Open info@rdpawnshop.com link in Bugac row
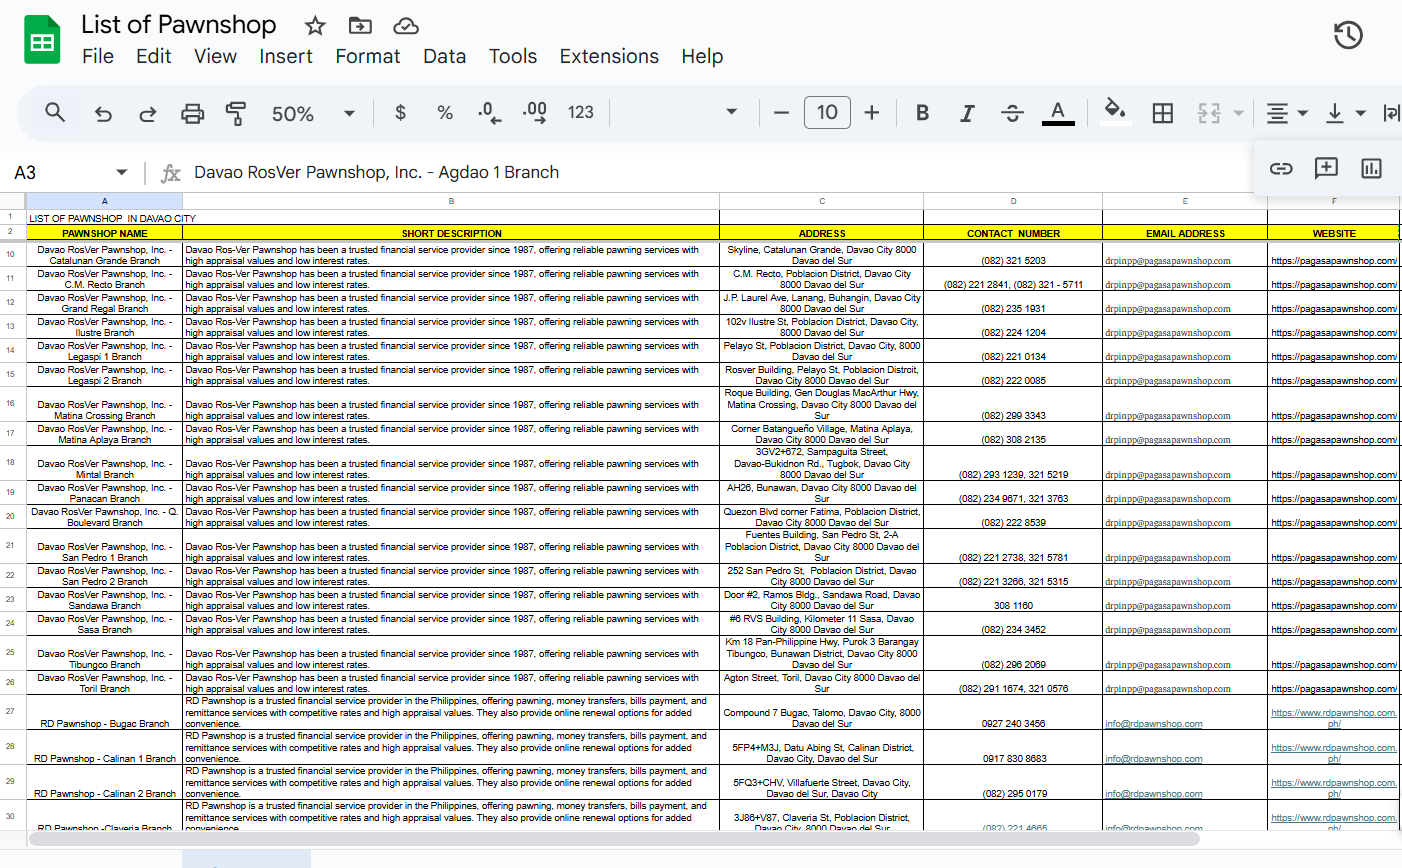Image resolution: width=1402 pixels, height=868 pixels. click(x=1154, y=723)
